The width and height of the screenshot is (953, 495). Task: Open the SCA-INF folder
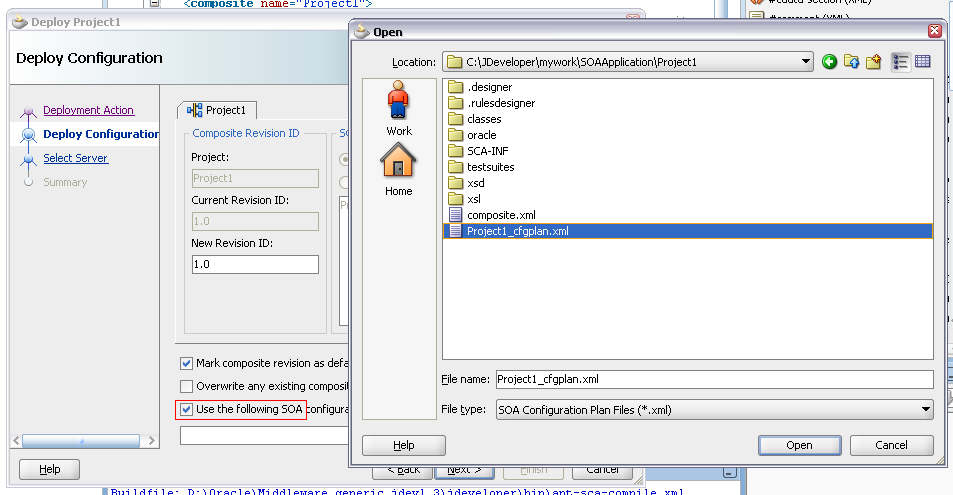[x=486, y=151]
